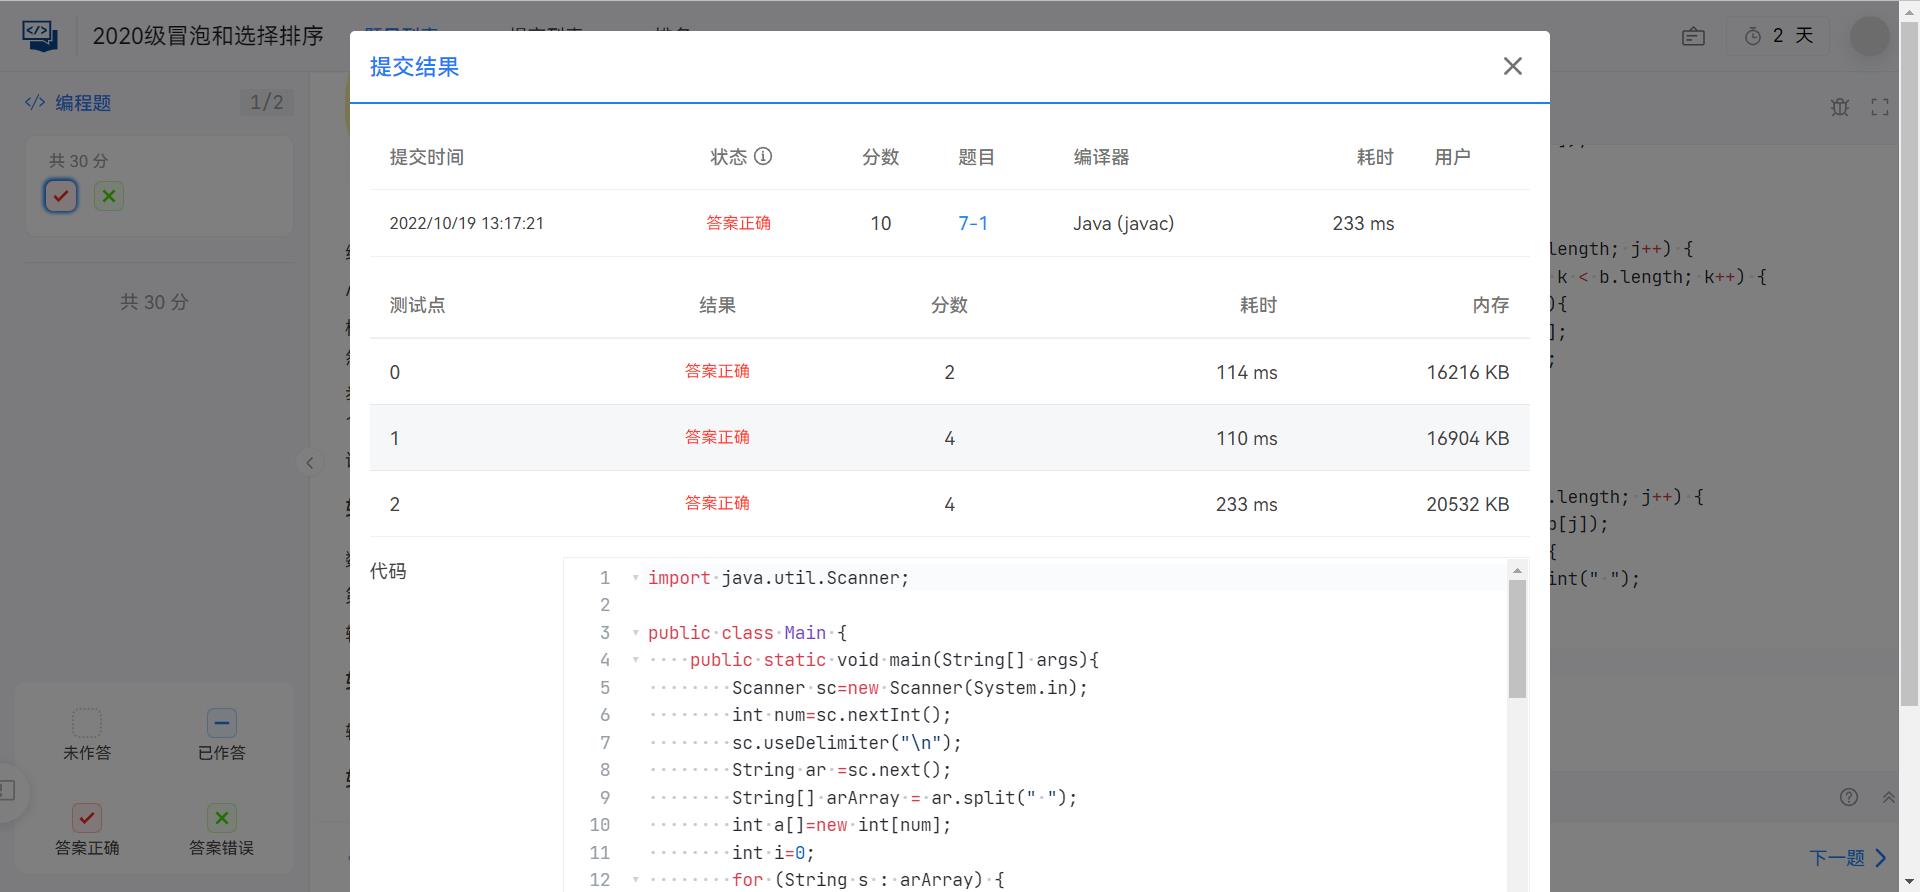Image resolution: width=1920 pixels, height=892 pixels.
Task: Click the debug bug icon
Action: tap(1840, 107)
